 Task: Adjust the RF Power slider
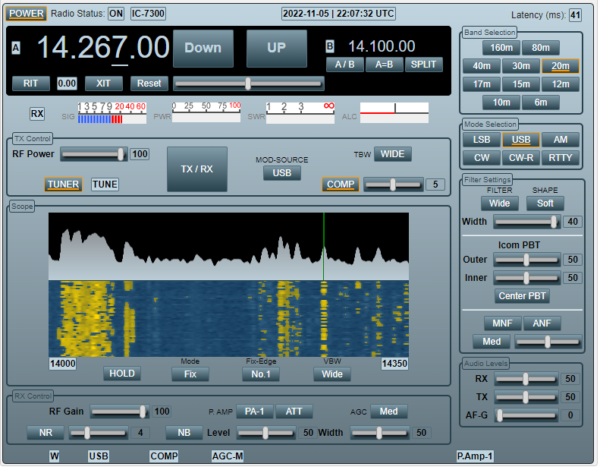click(94, 155)
